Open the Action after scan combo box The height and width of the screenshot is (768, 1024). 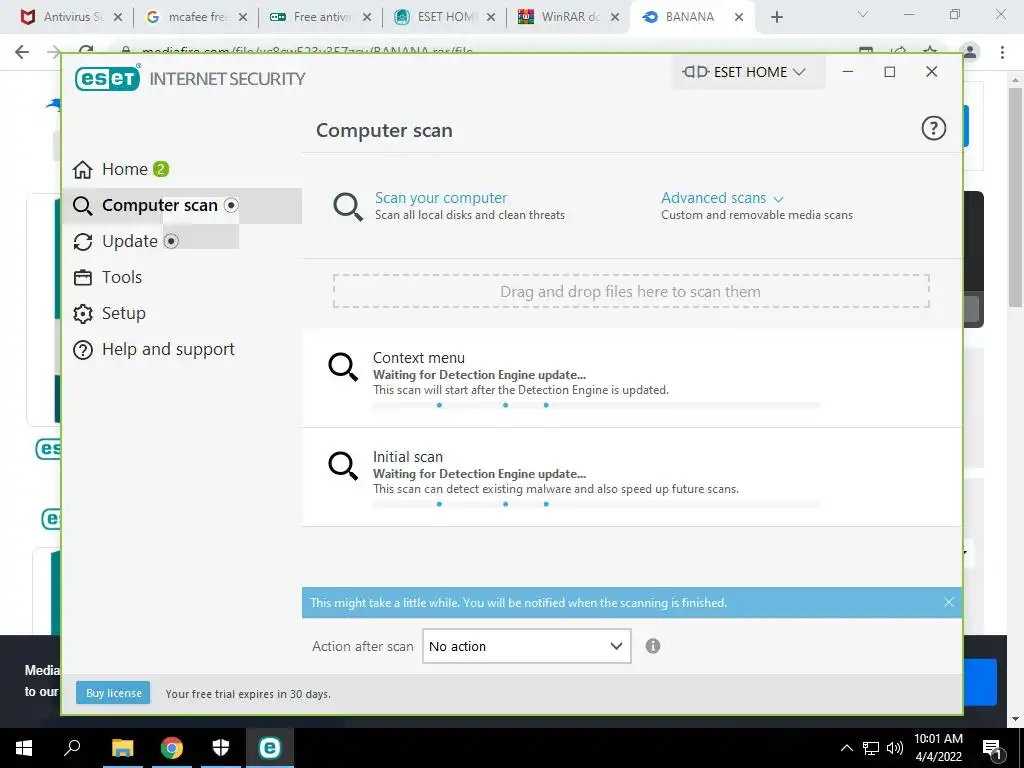[526, 646]
